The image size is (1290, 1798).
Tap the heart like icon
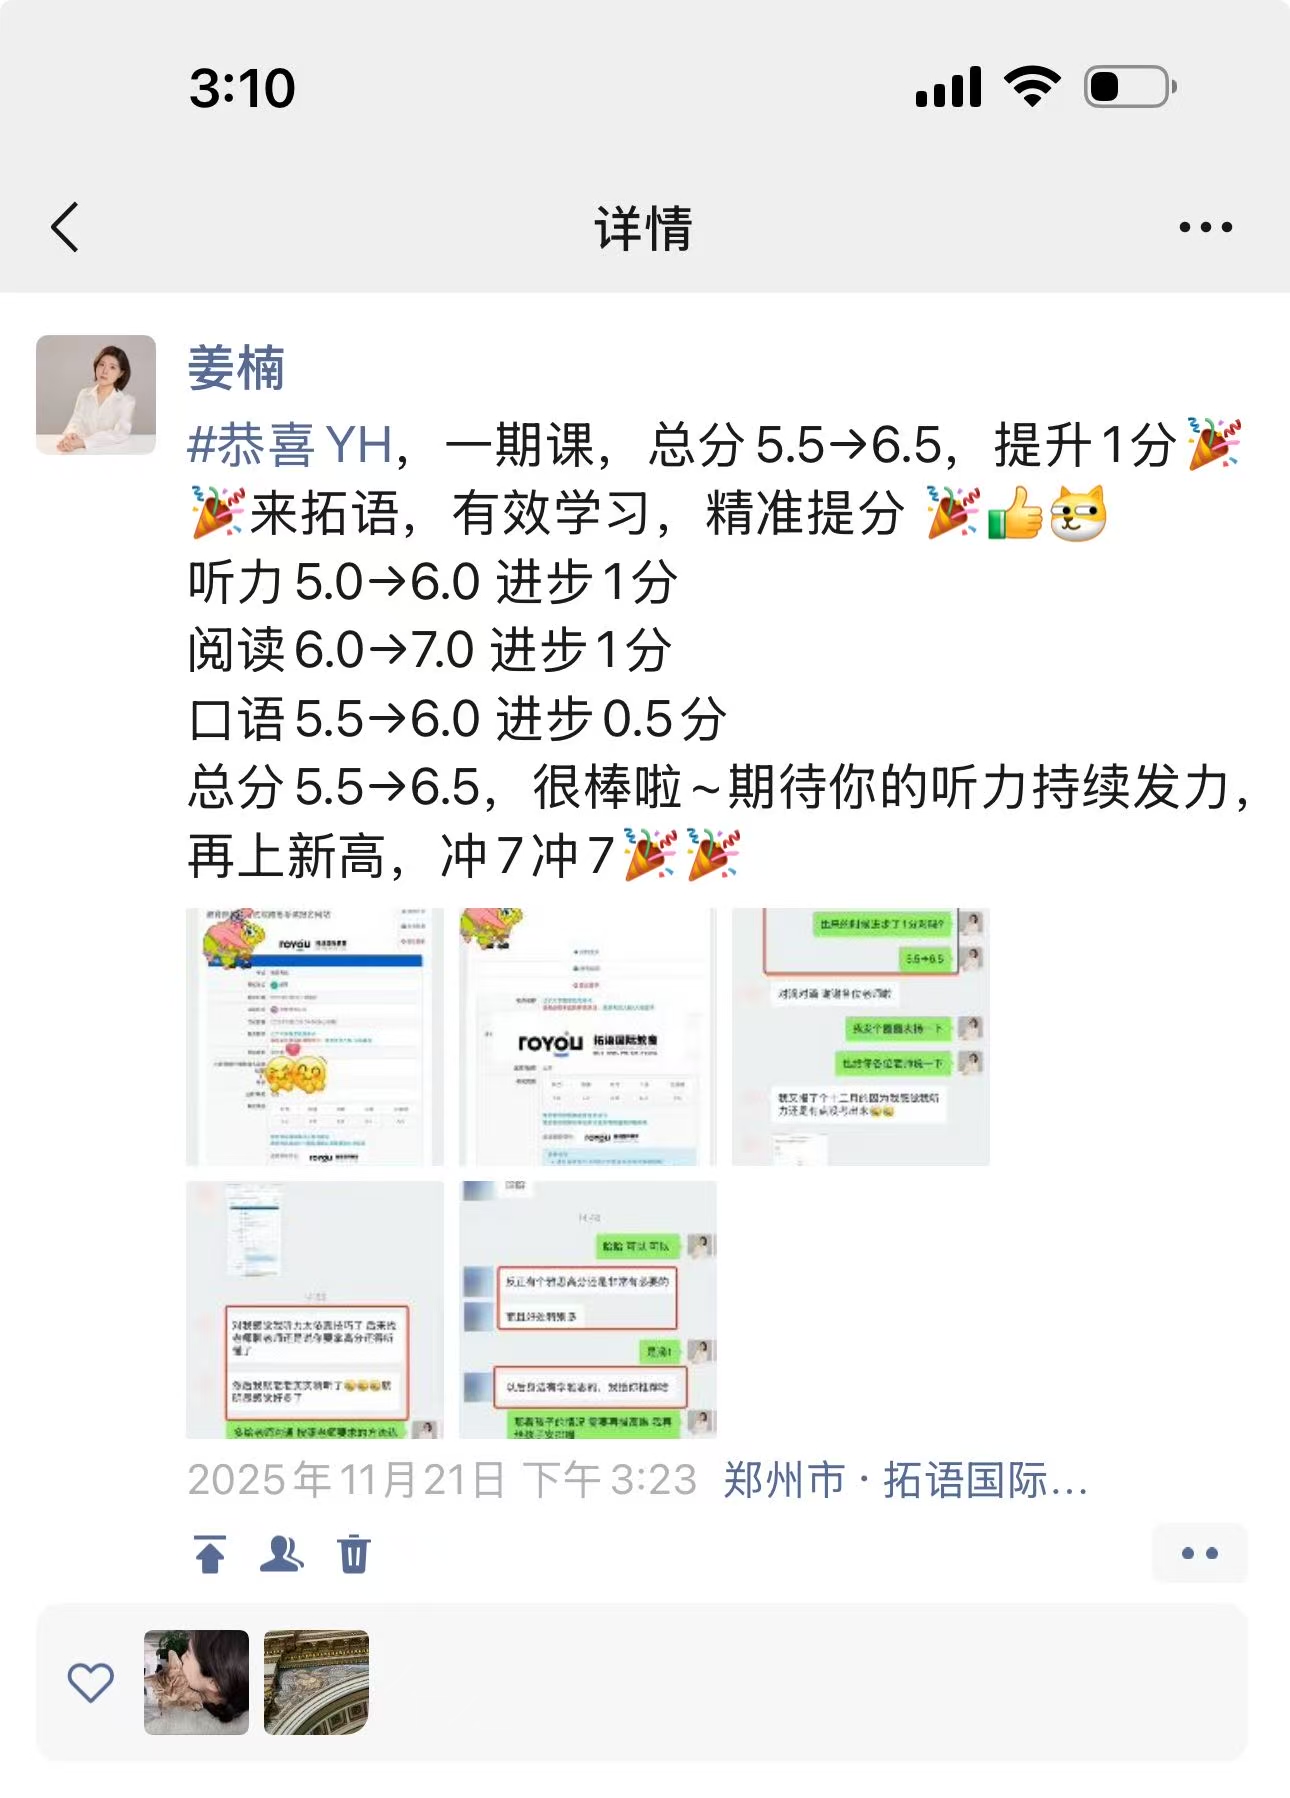coord(91,1682)
